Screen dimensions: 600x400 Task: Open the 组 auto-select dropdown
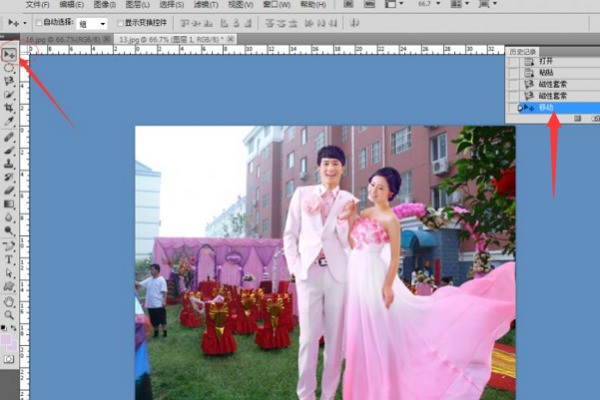pyautogui.click(x=92, y=23)
